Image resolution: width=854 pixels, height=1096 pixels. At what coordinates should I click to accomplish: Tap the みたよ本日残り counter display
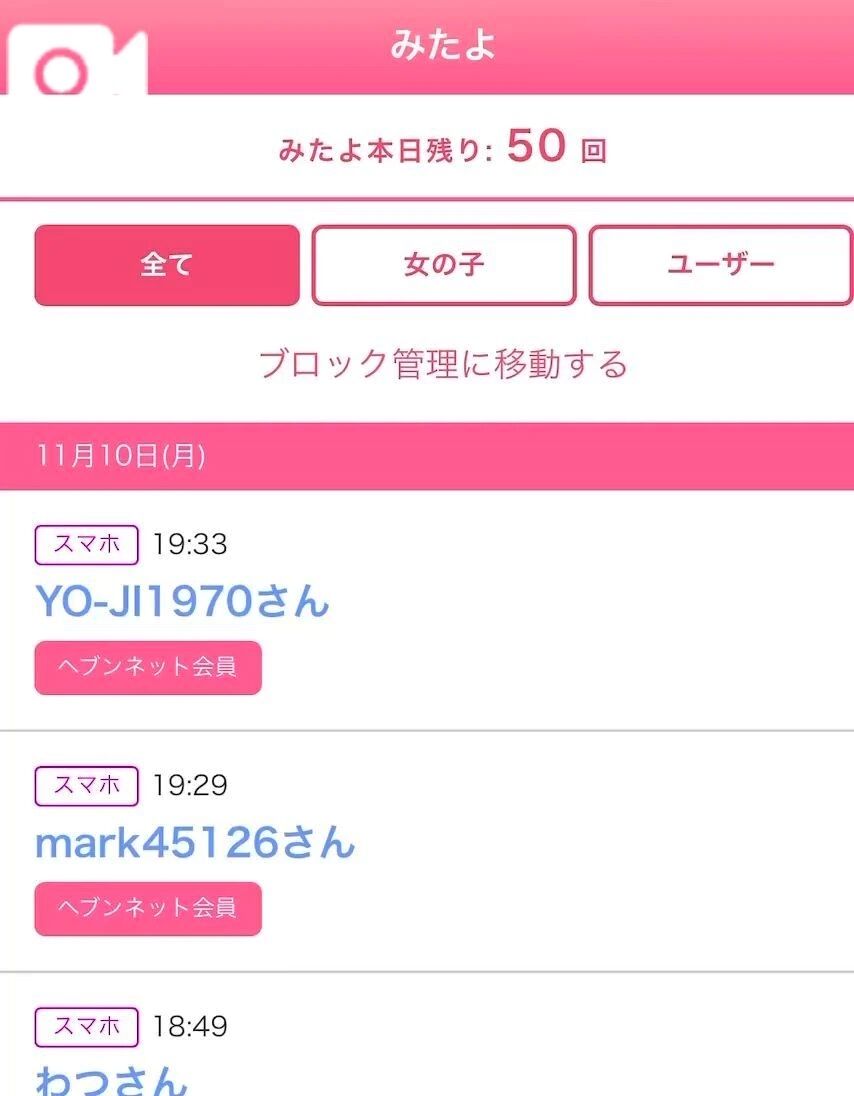tap(441, 146)
